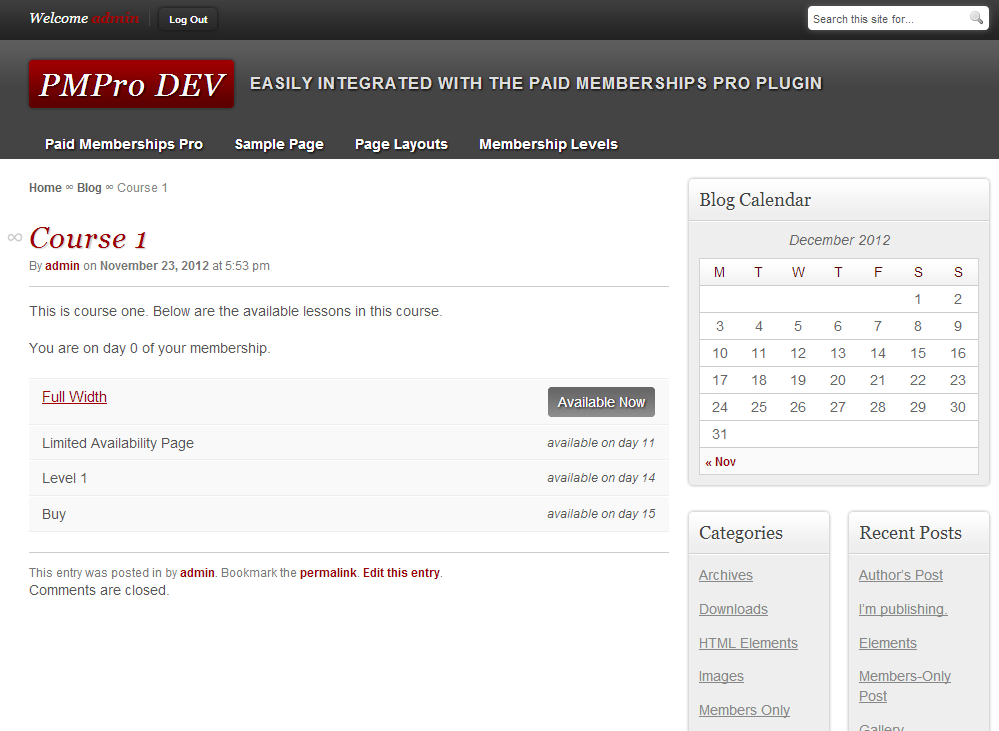The image size is (999, 731).
Task: Click the Recent Posts widget heading
Action: pyautogui.click(x=910, y=533)
